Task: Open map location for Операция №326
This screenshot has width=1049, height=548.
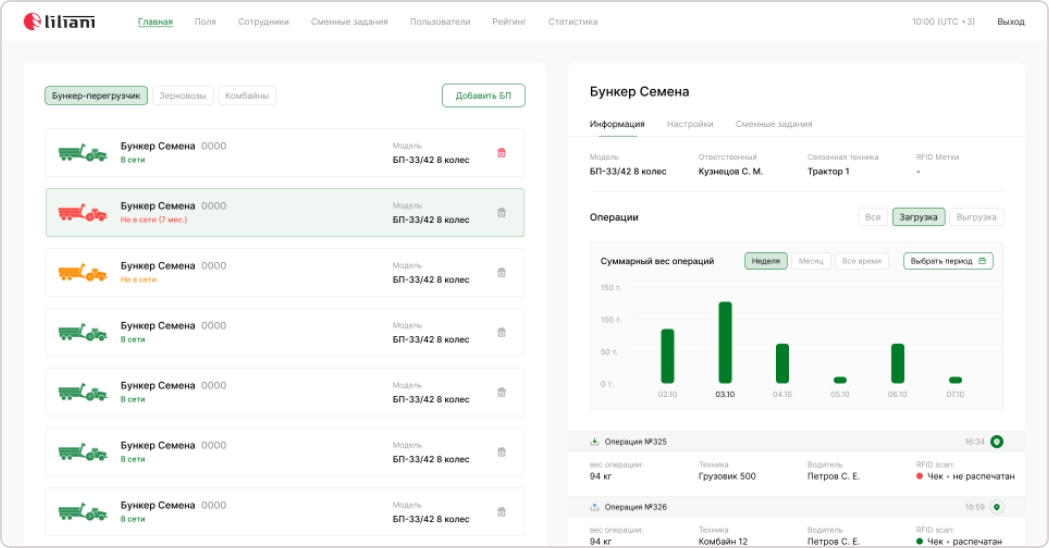Action: 996,507
